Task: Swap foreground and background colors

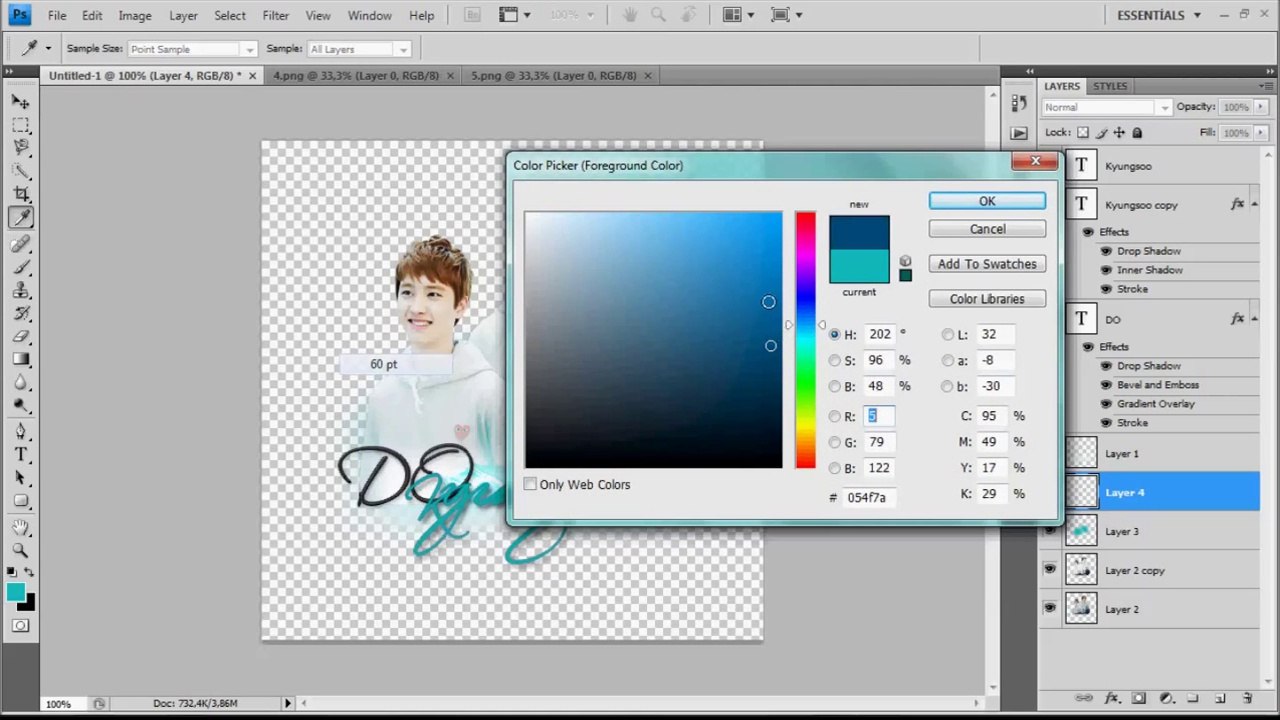Action: pyautogui.click(x=29, y=572)
